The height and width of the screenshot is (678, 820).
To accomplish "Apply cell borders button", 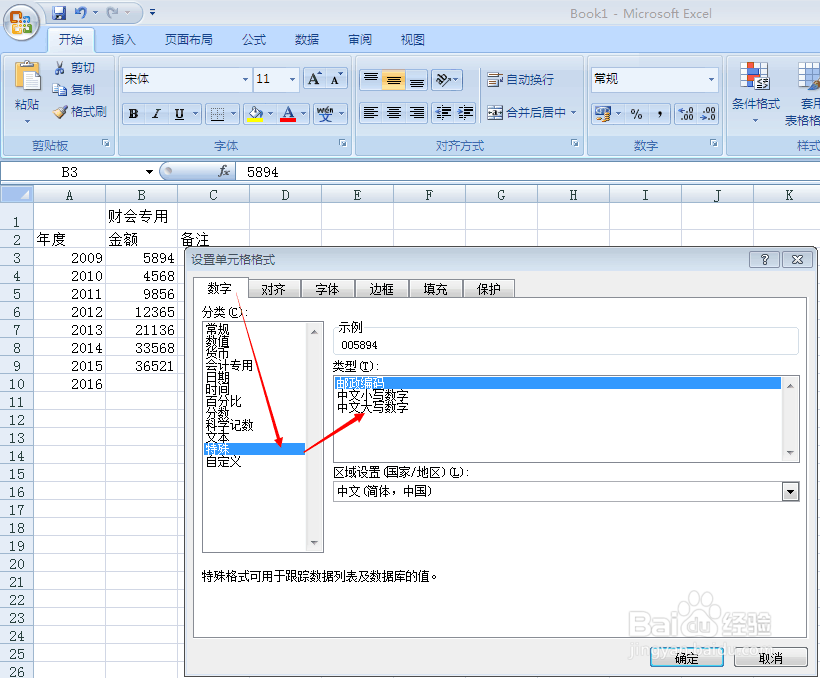I will [x=217, y=114].
